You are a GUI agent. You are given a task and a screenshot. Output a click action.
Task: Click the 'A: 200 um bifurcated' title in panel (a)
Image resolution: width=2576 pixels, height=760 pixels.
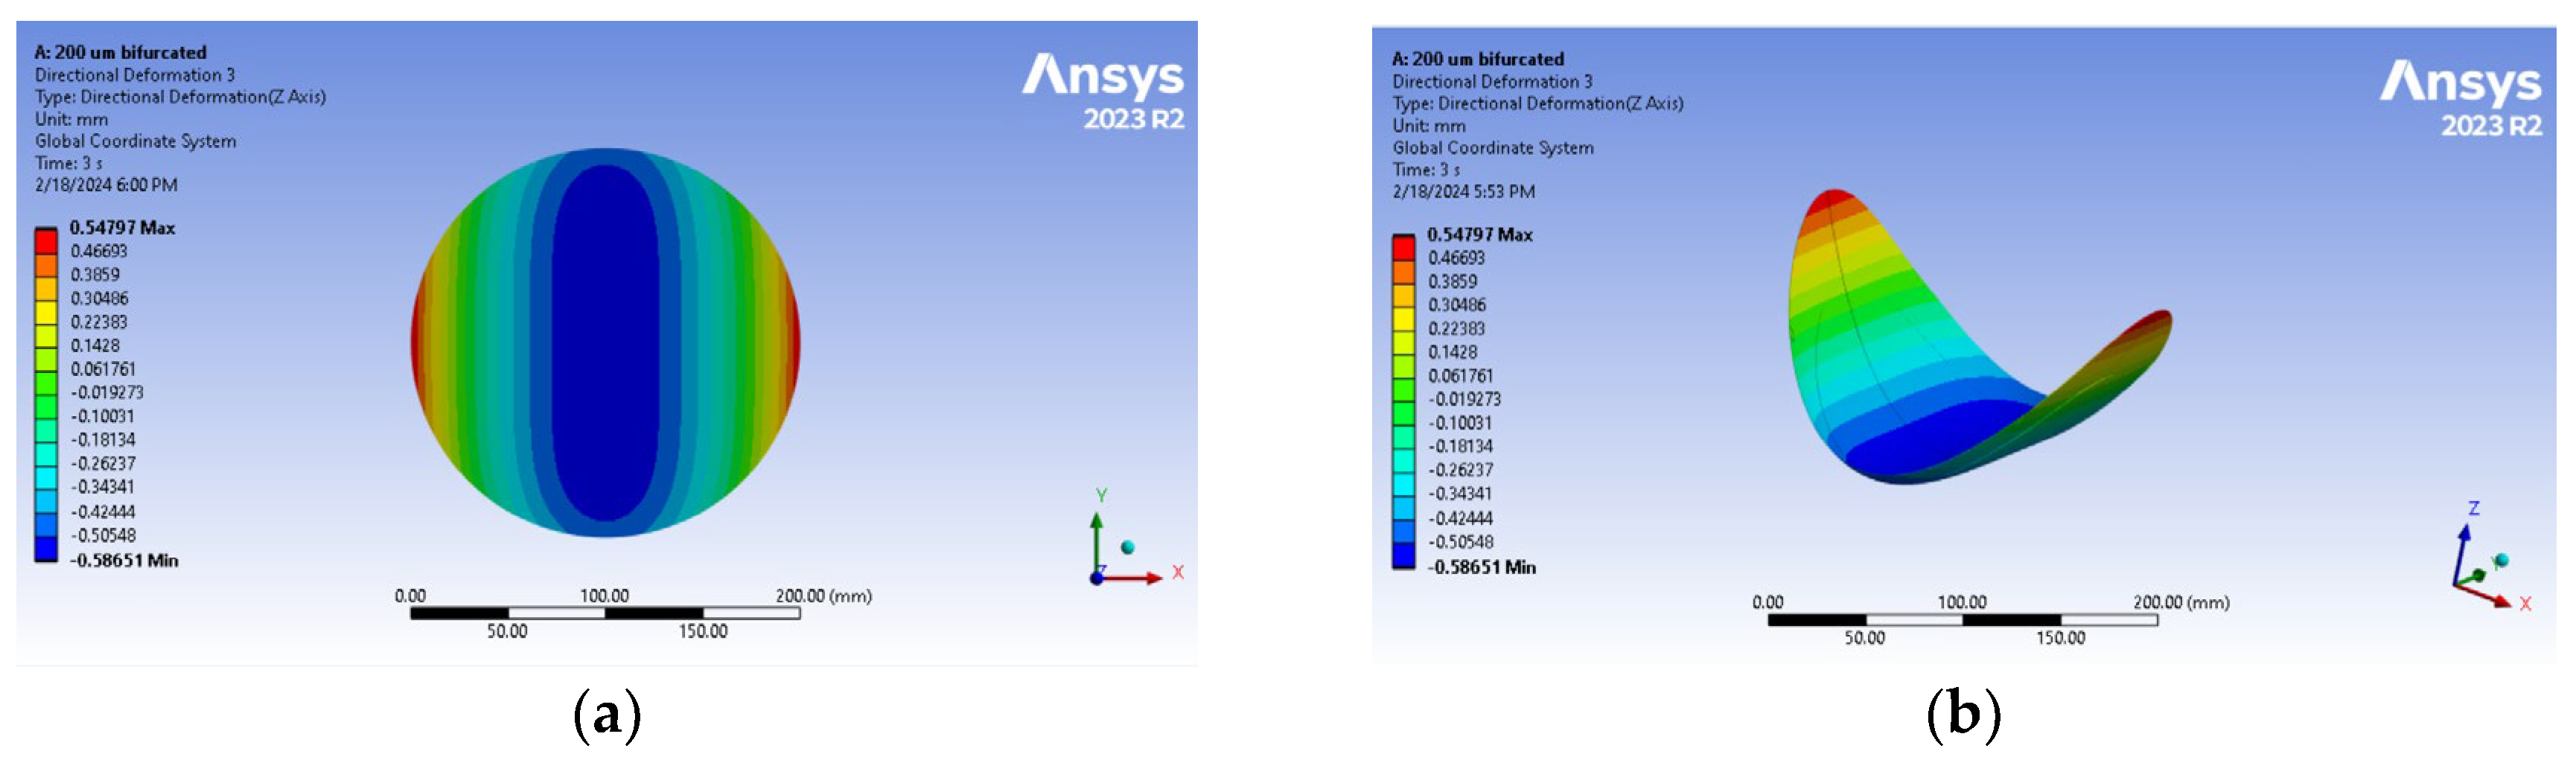pos(121,52)
